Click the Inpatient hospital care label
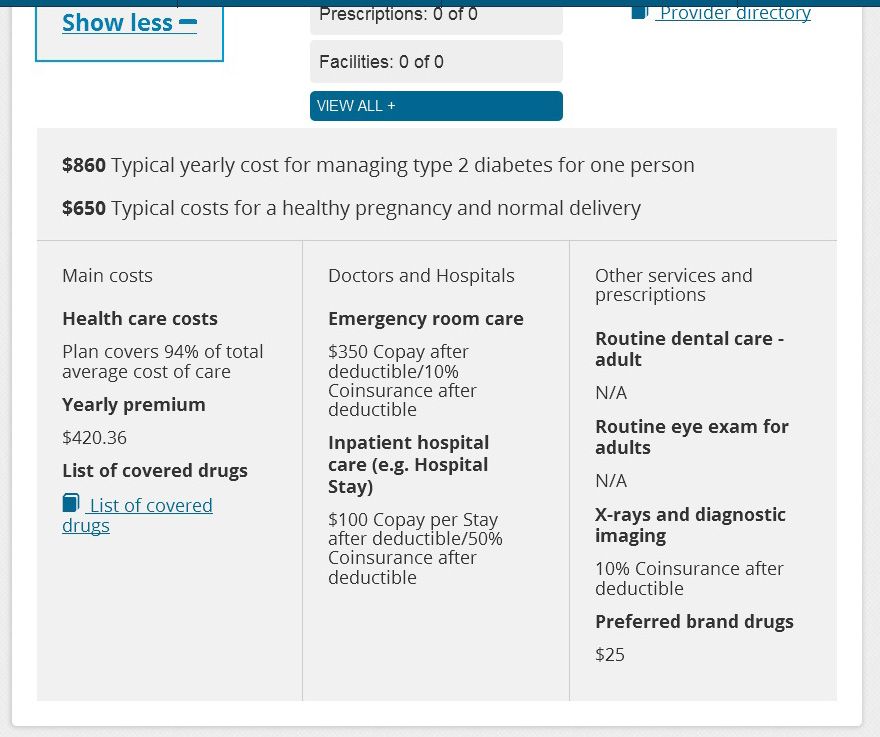Image resolution: width=880 pixels, height=737 pixels. [x=408, y=464]
